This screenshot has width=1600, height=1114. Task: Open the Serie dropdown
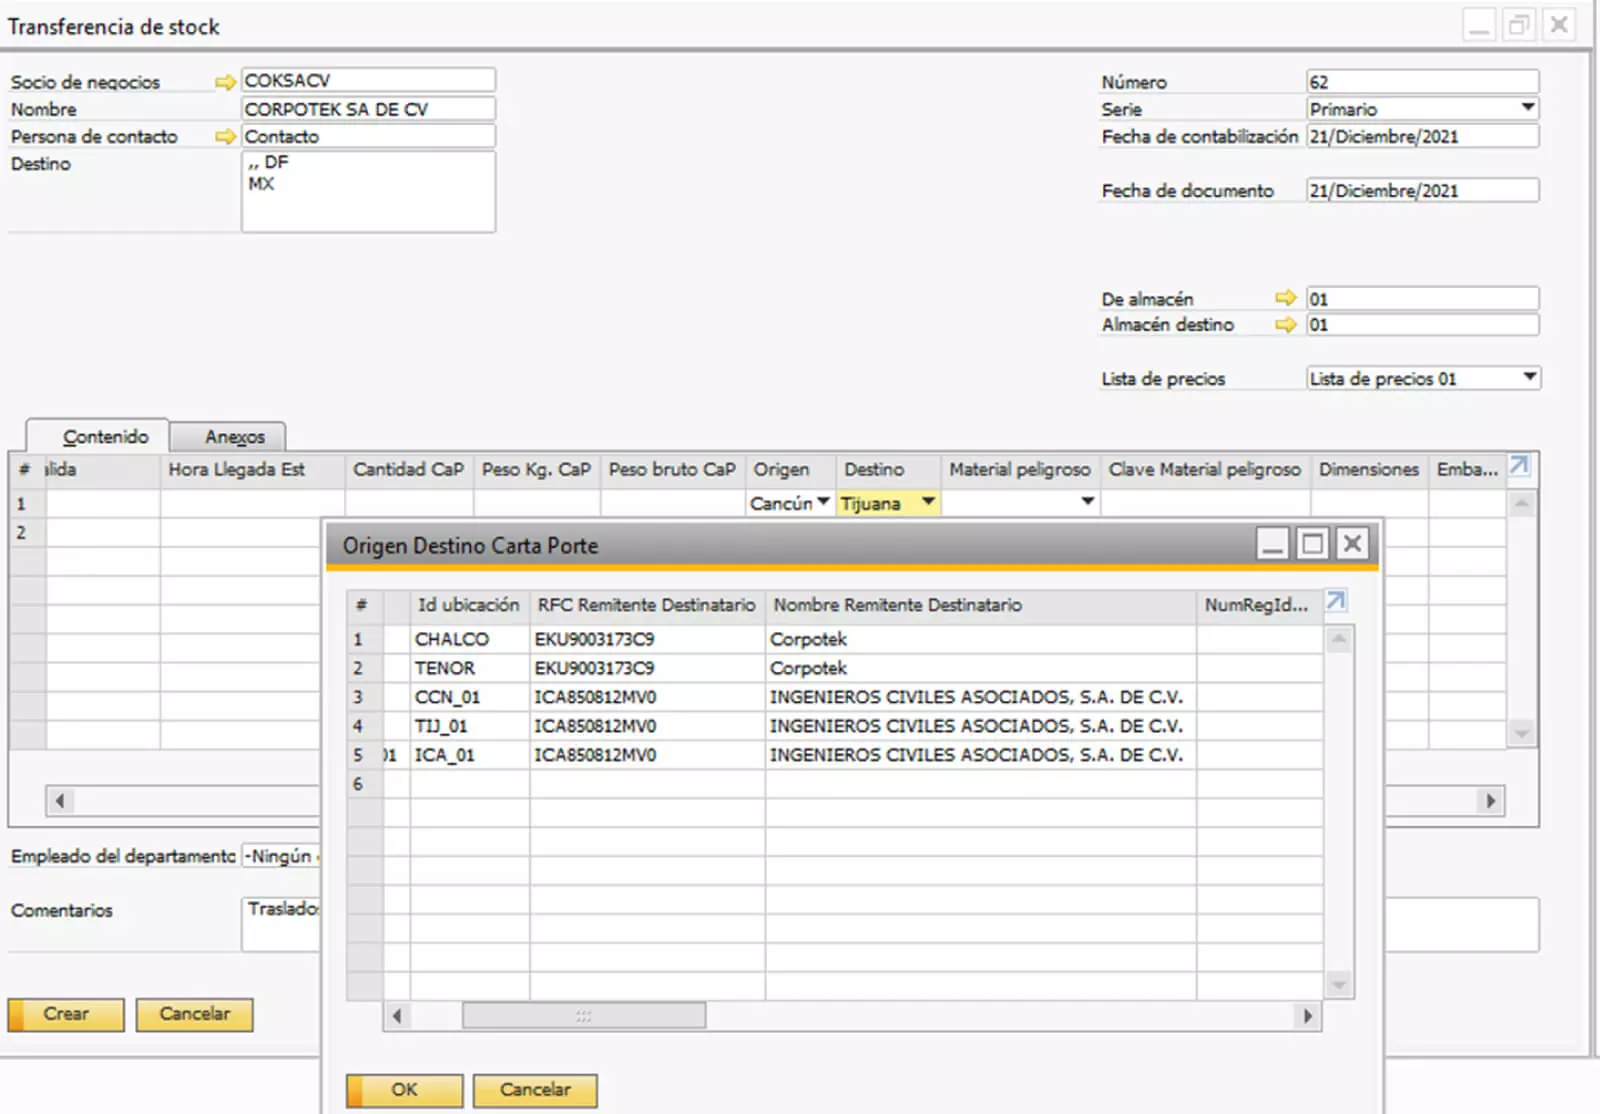coord(1527,108)
